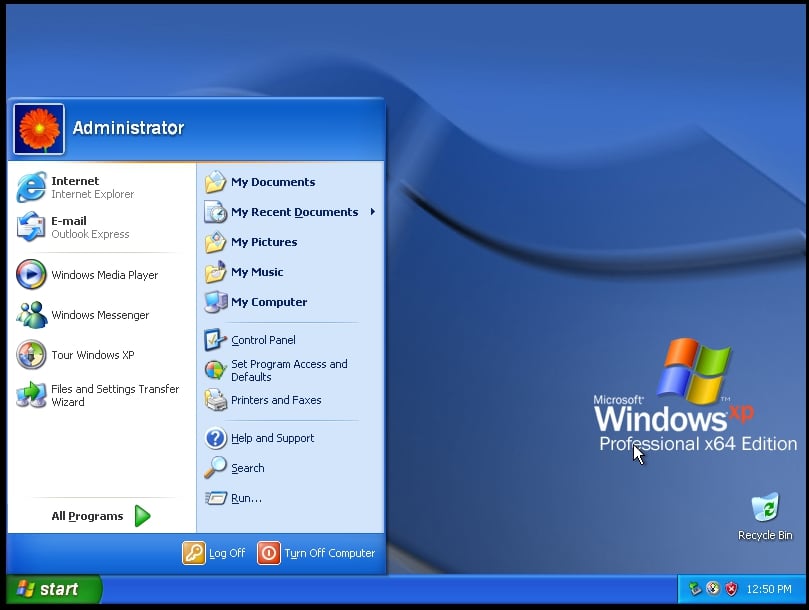Open Help and Support entry

tap(272, 438)
